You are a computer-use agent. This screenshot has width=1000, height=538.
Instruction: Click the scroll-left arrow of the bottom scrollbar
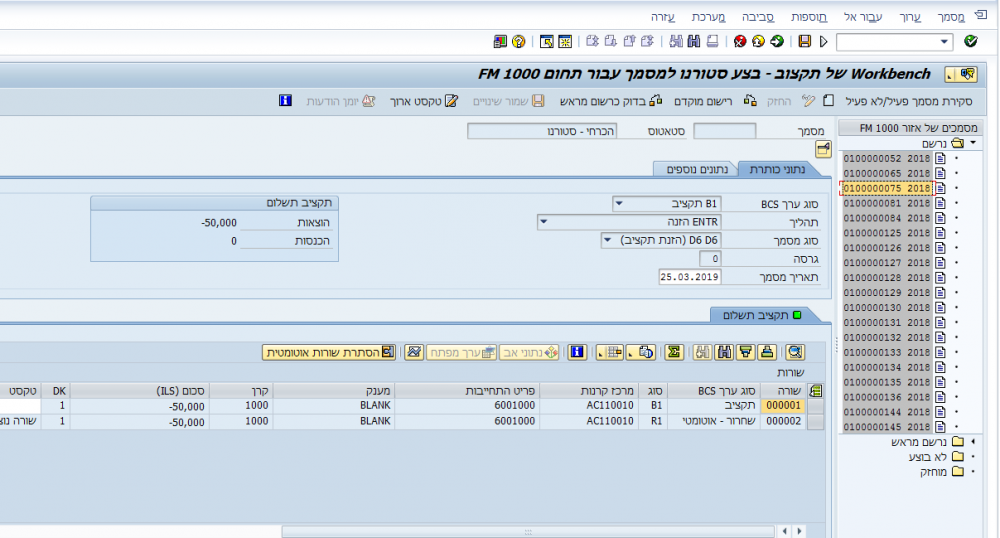coord(784,531)
